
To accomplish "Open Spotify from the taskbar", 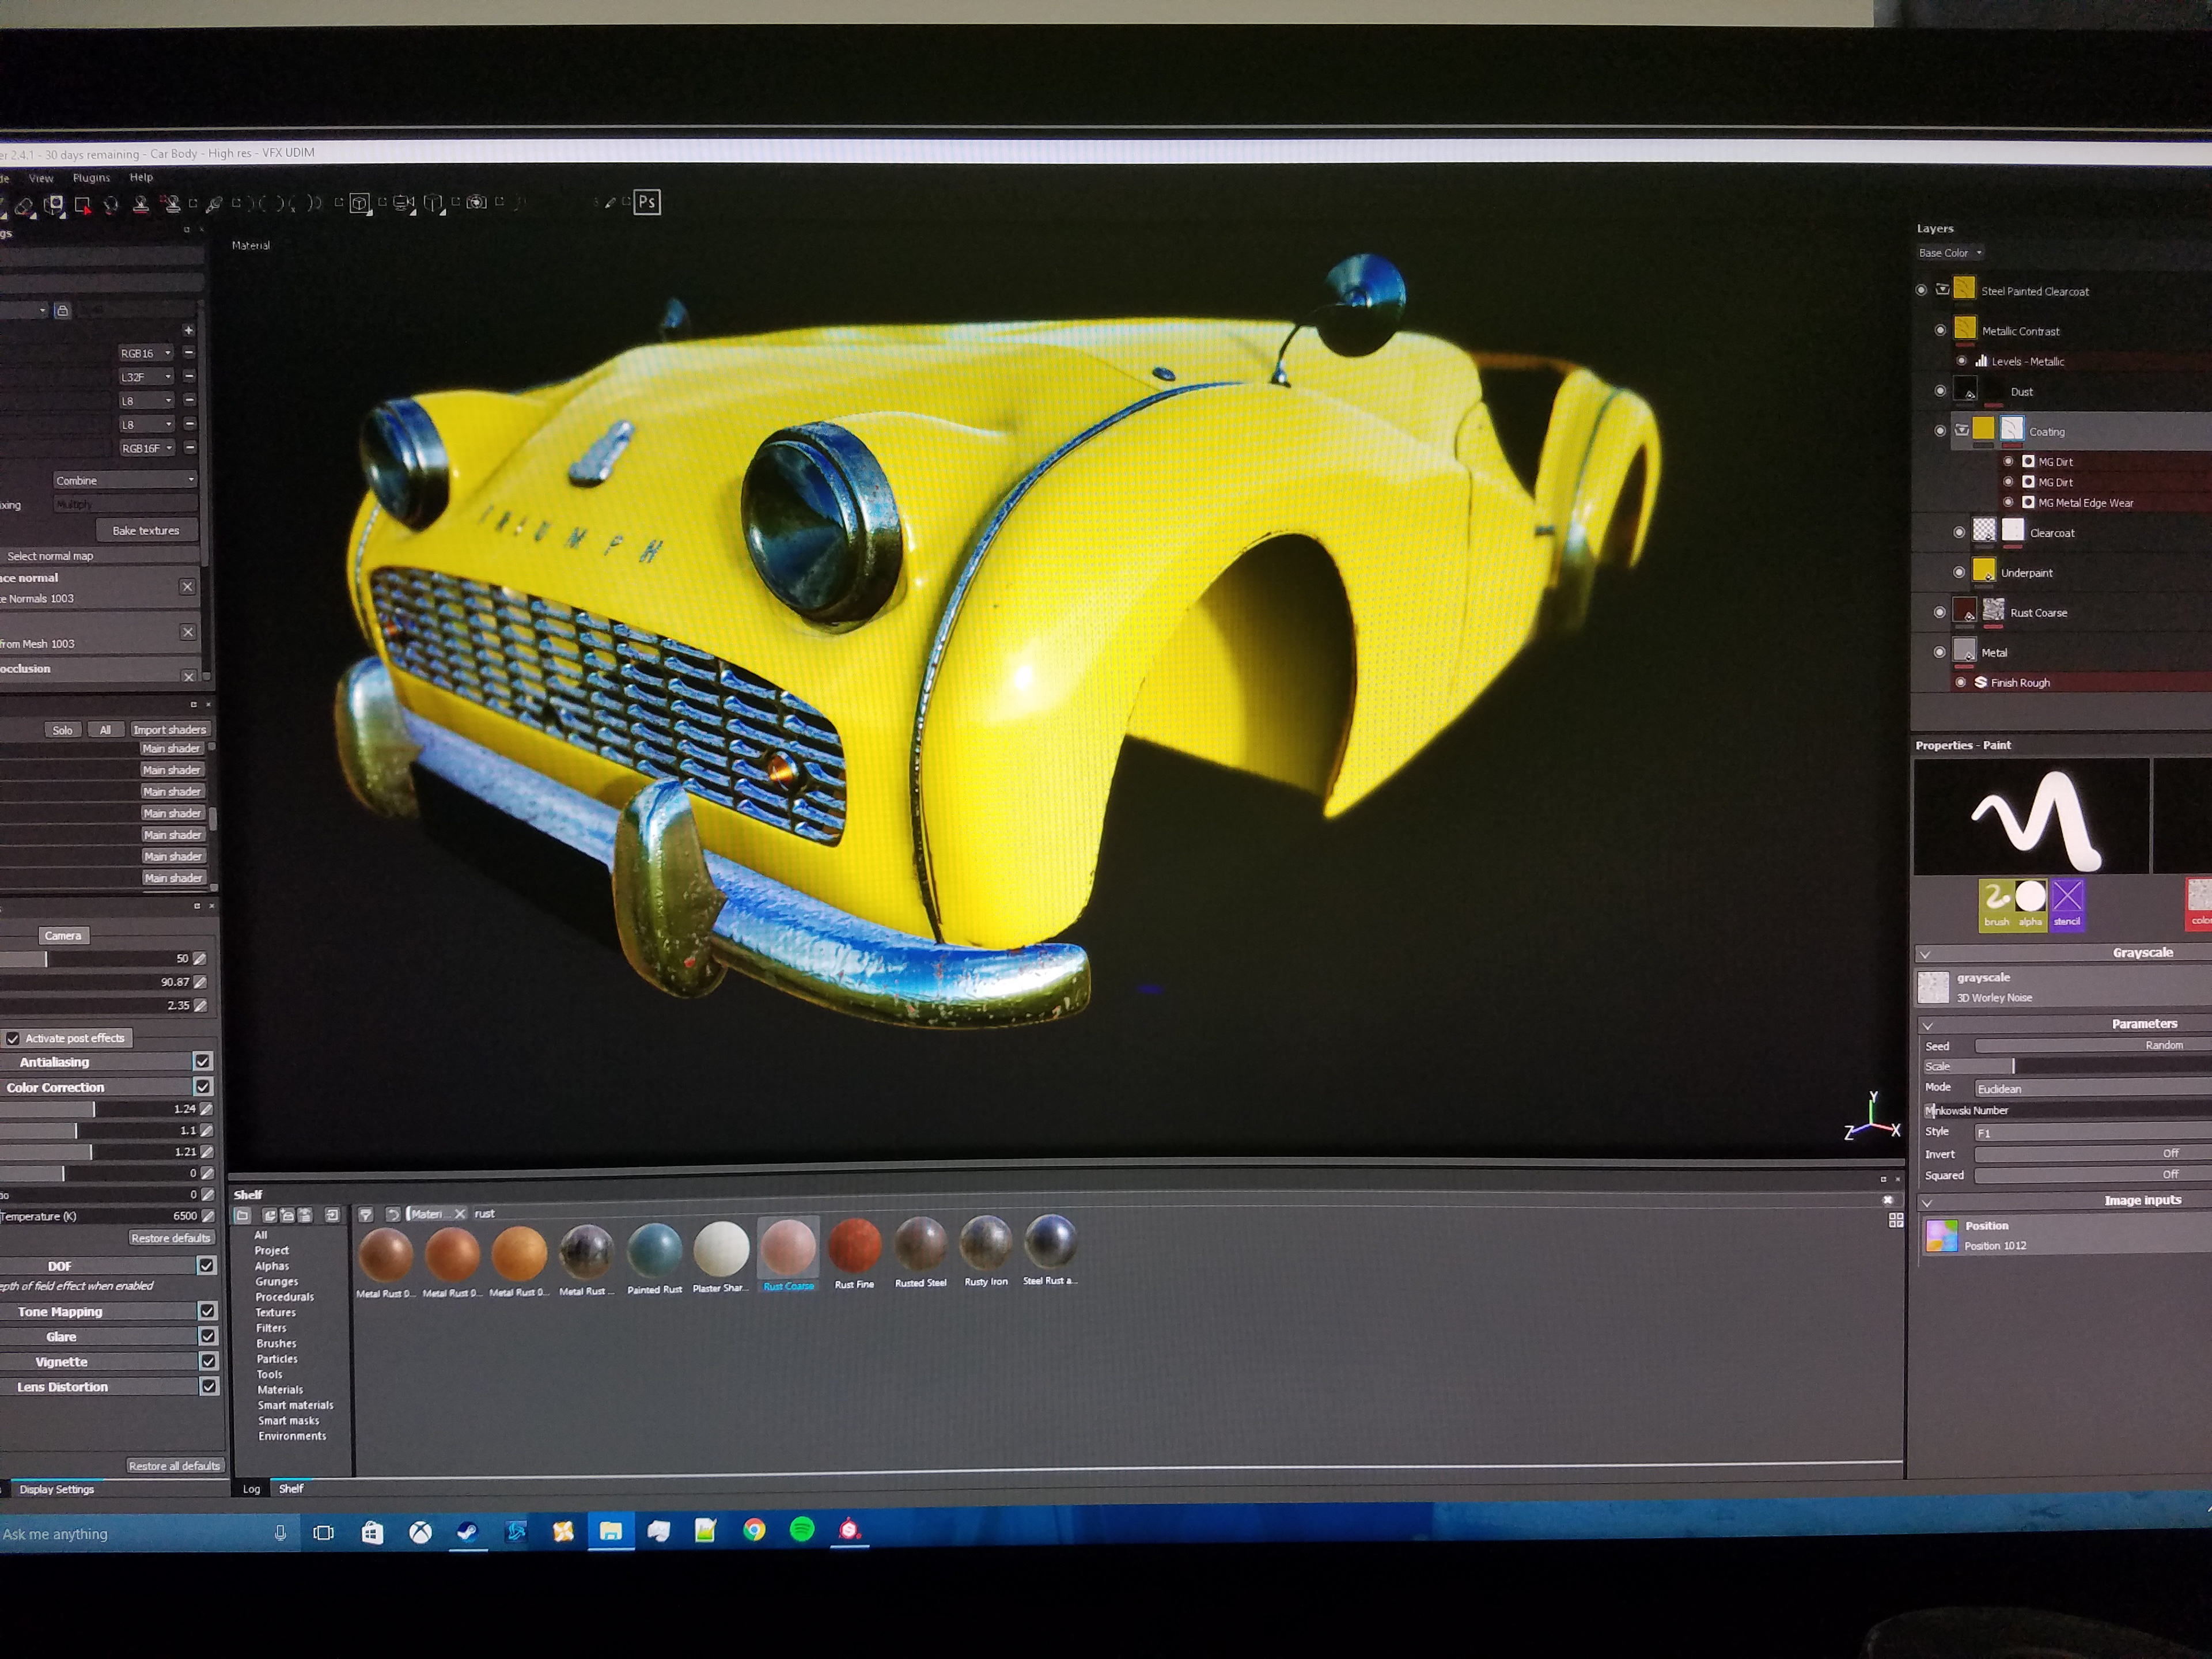I will [801, 1529].
